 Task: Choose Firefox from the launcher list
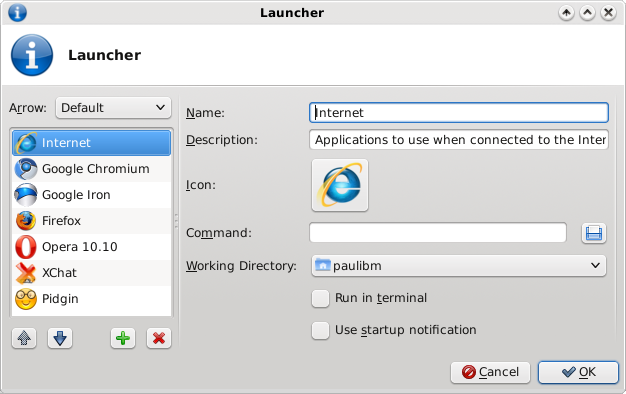[x=91, y=221]
